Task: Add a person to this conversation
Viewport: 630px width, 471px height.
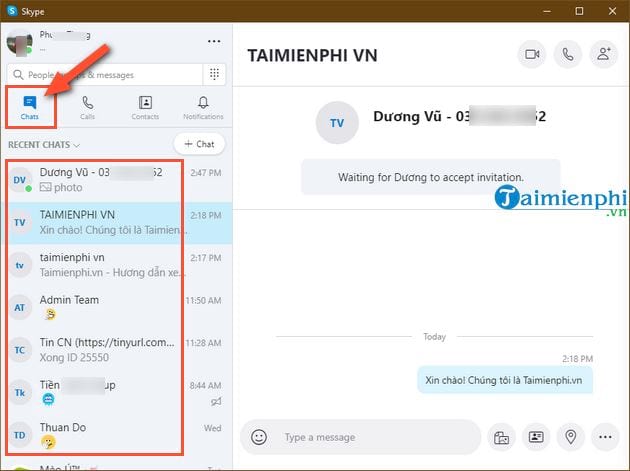Action: [x=603, y=54]
